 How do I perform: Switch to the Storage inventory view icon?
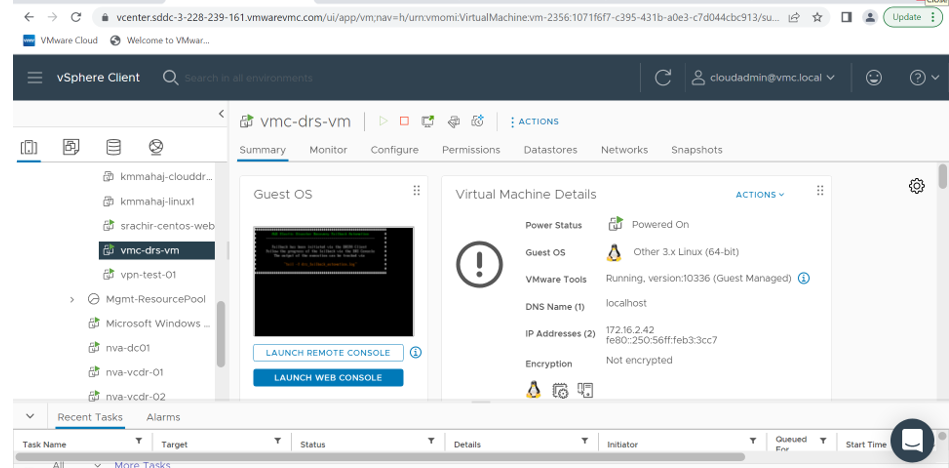pos(113,147)
